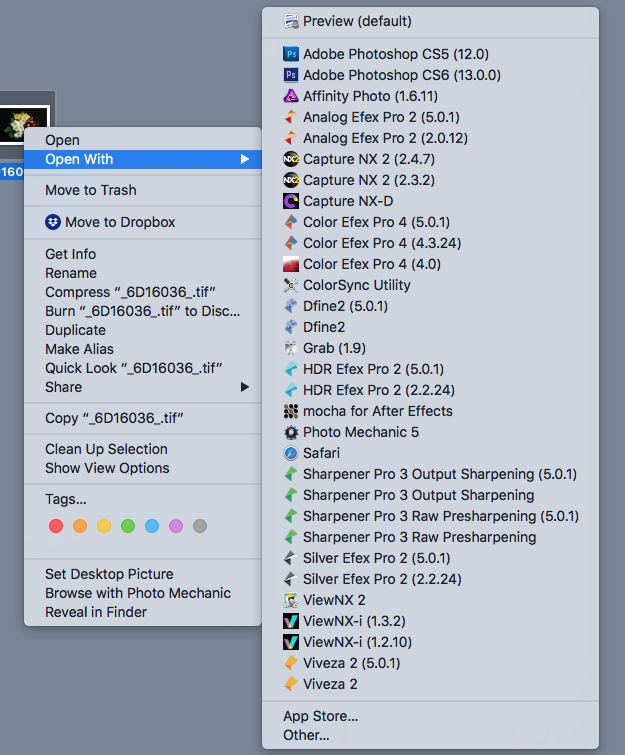625x755 pixels.
Task: Click icon beside Analog Efex Pro 2 (5.0.1)
Action: click(291, 117)
